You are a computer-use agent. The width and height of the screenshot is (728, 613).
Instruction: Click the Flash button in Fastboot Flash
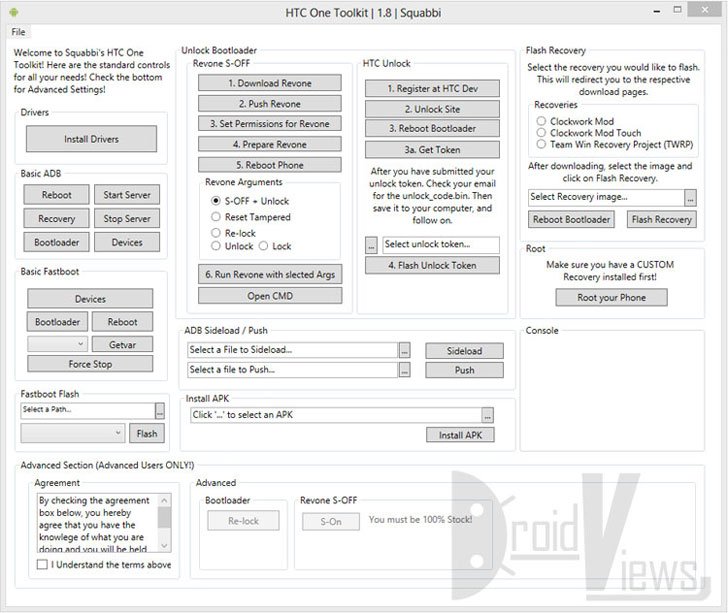coord(147,433)
